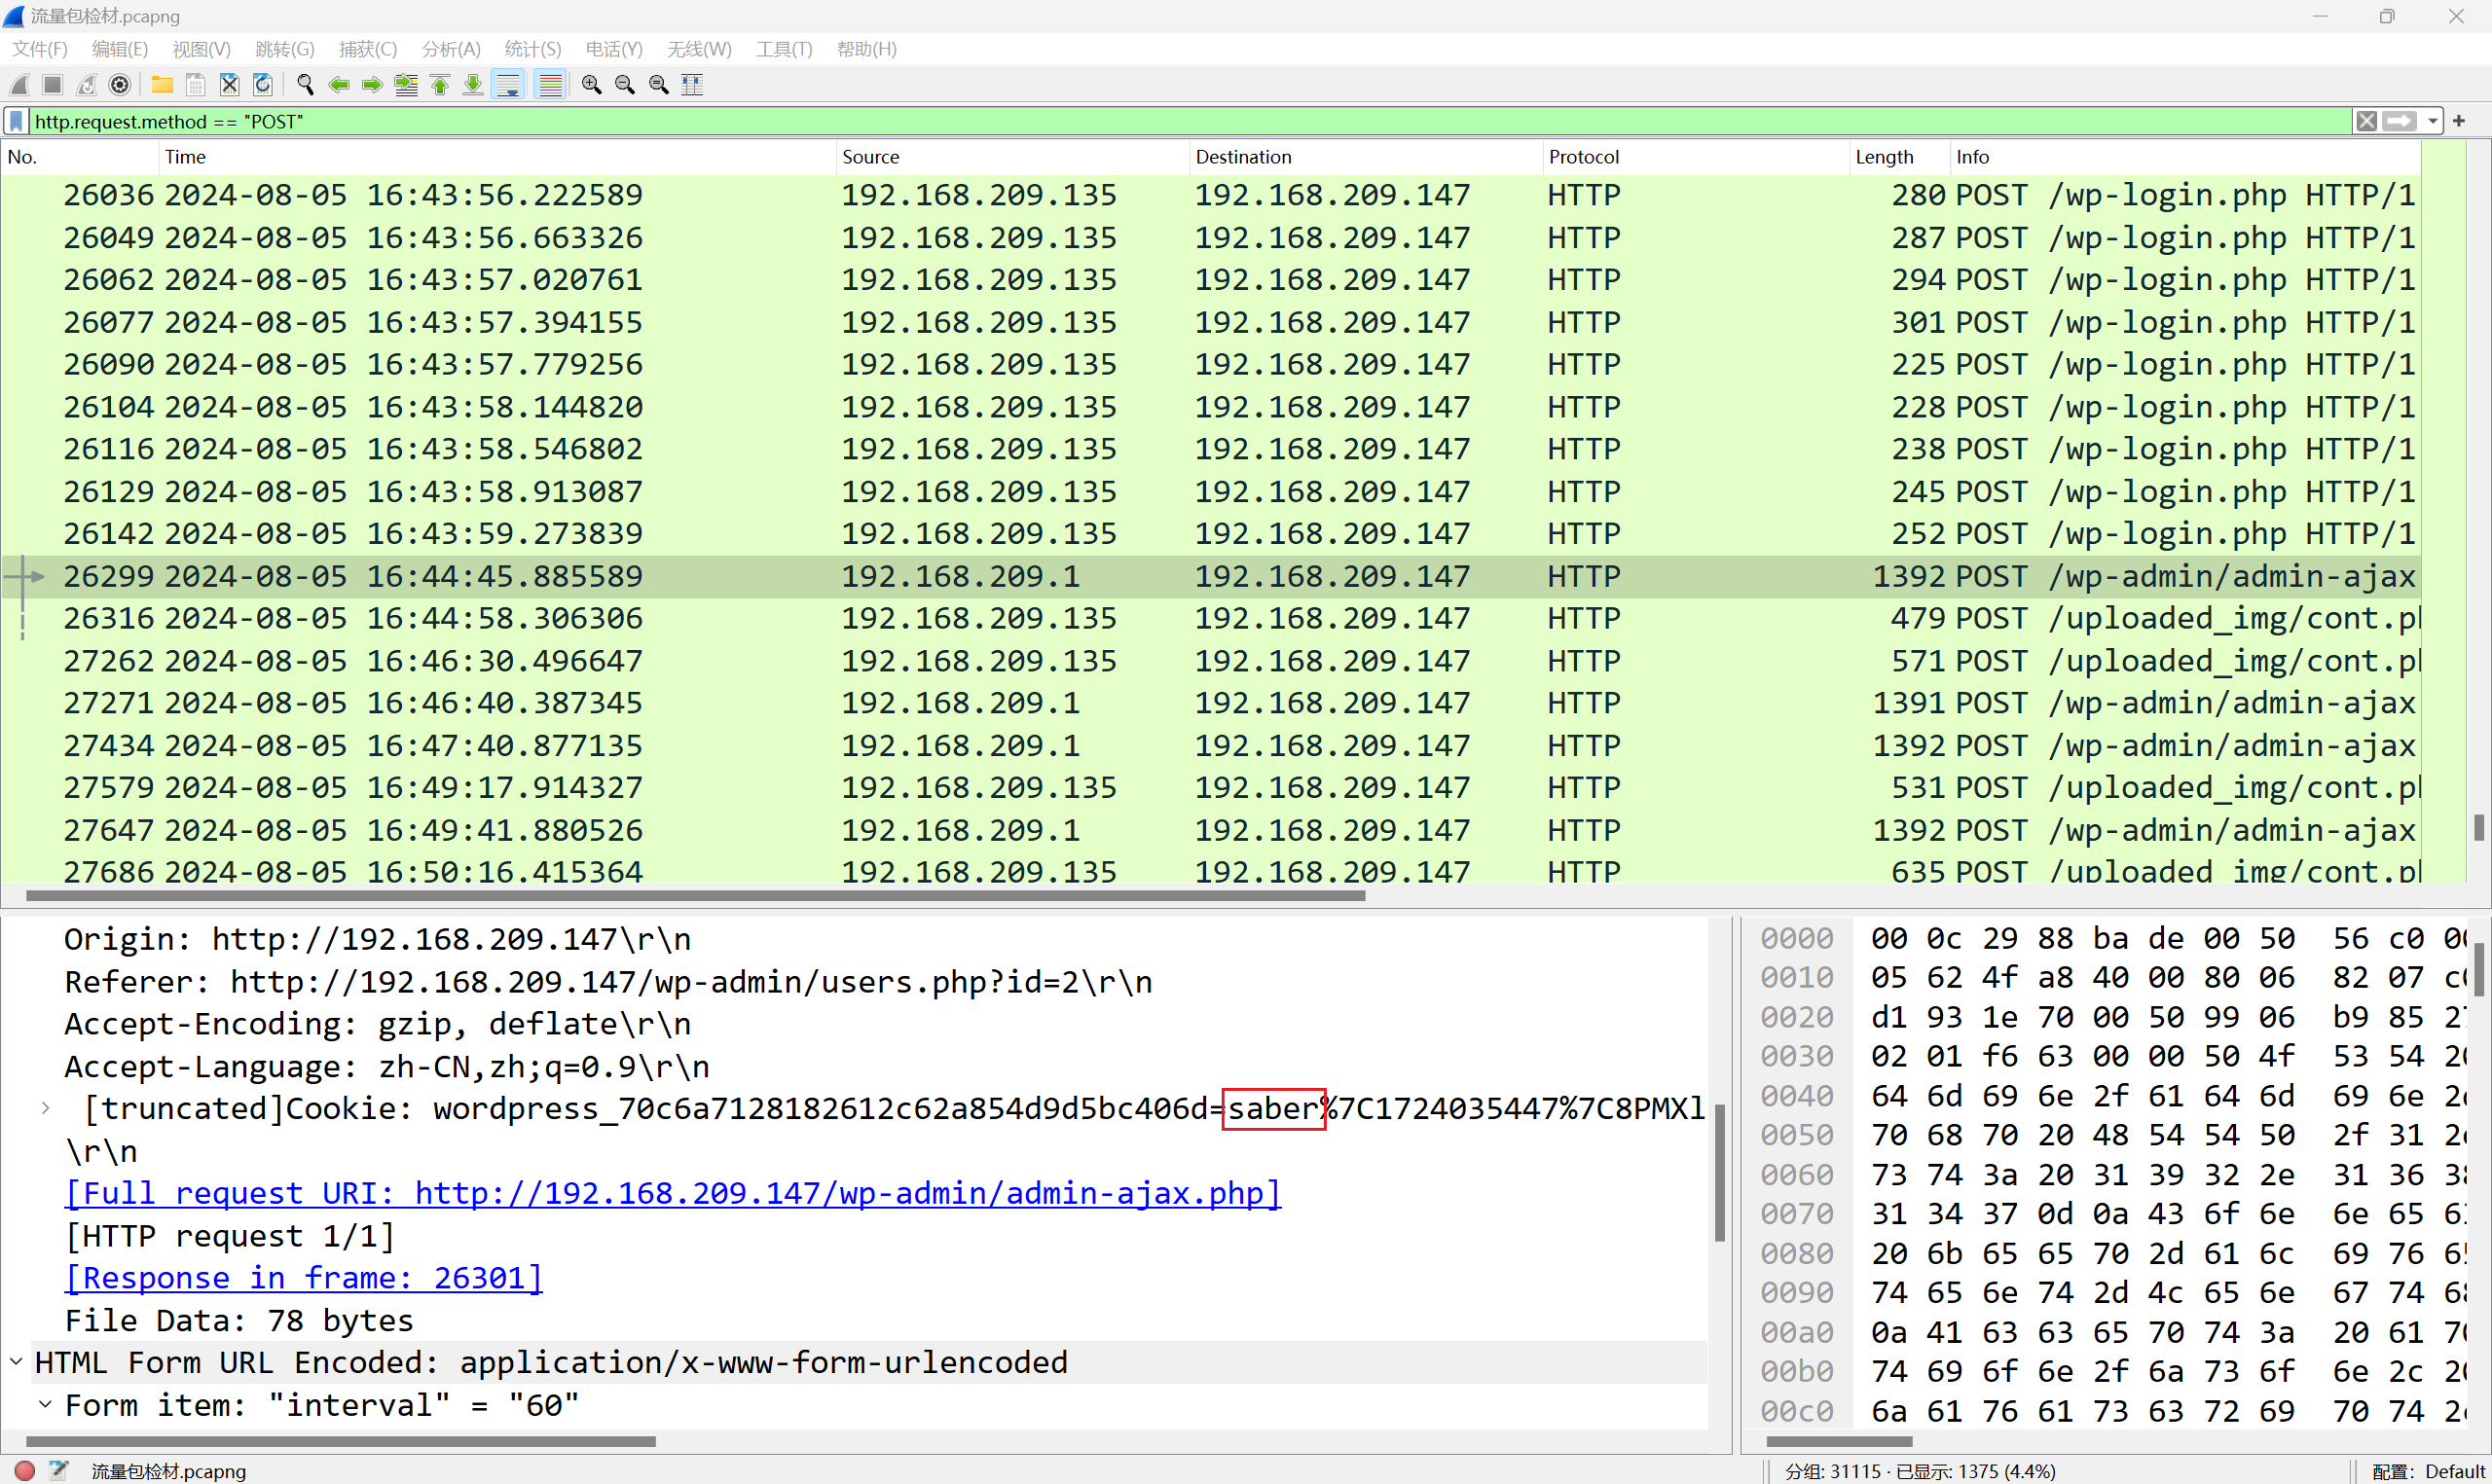Toggle packet list colorization
2492x1484 pixels.
550,85
